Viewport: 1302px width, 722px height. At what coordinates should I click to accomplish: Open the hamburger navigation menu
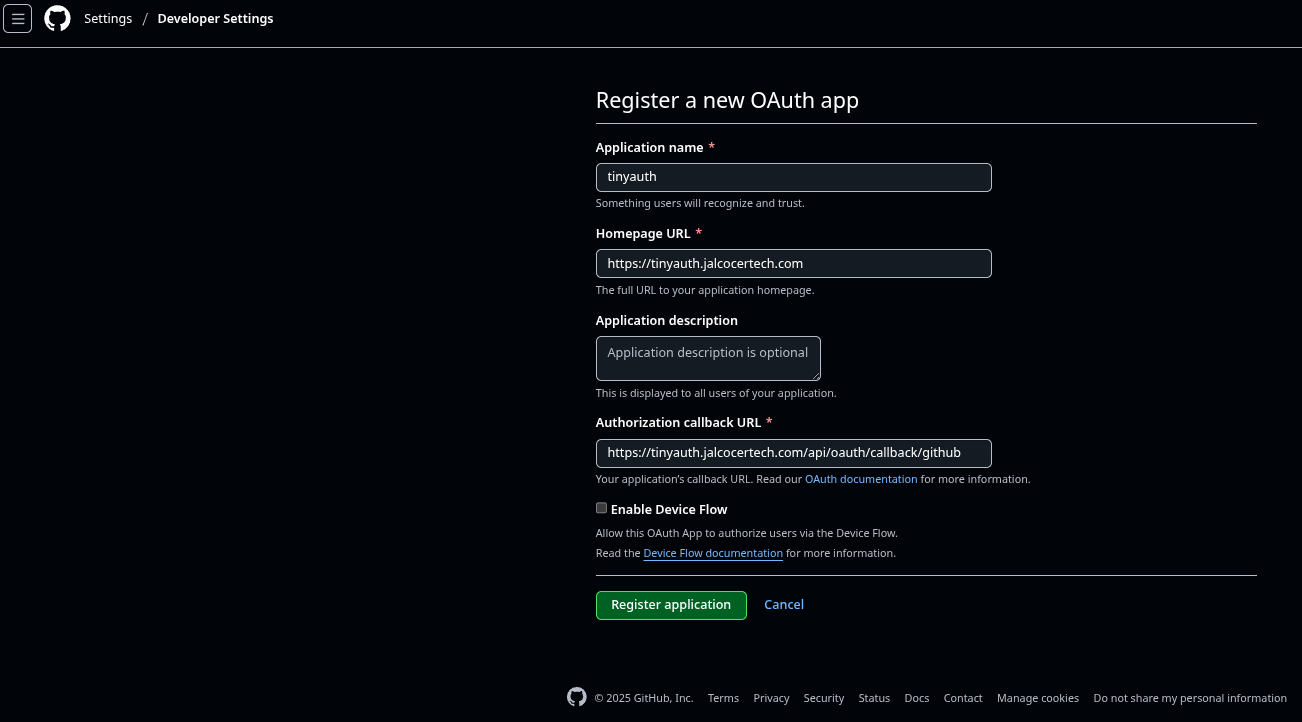(x=18, y=18)
